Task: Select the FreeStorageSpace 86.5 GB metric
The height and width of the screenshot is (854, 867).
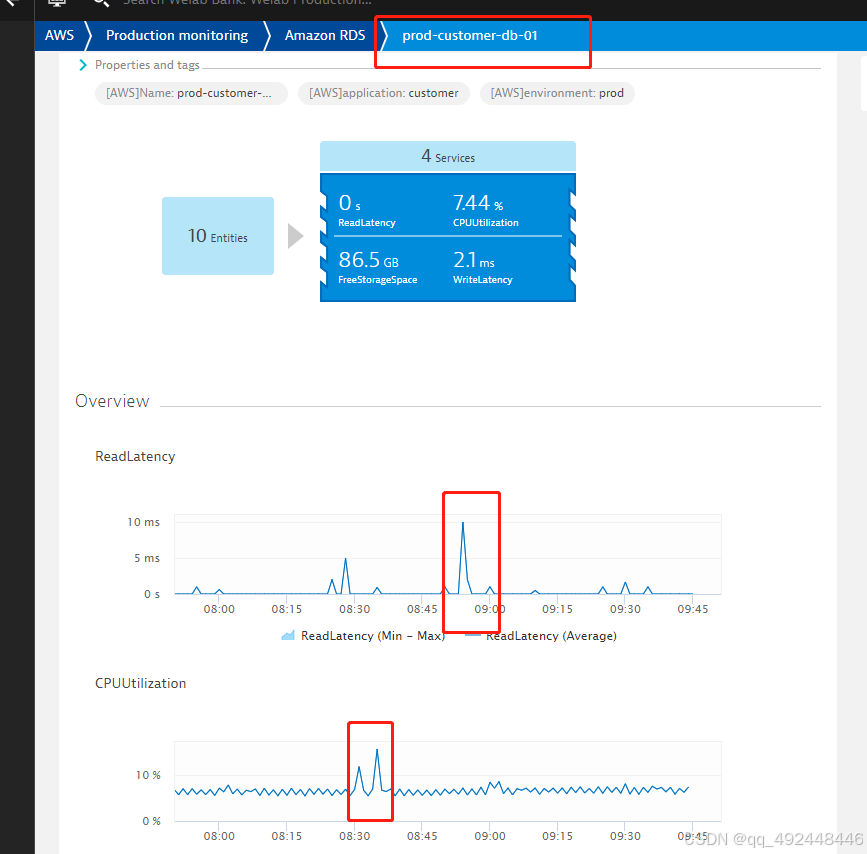Action: tap(378, 267)
